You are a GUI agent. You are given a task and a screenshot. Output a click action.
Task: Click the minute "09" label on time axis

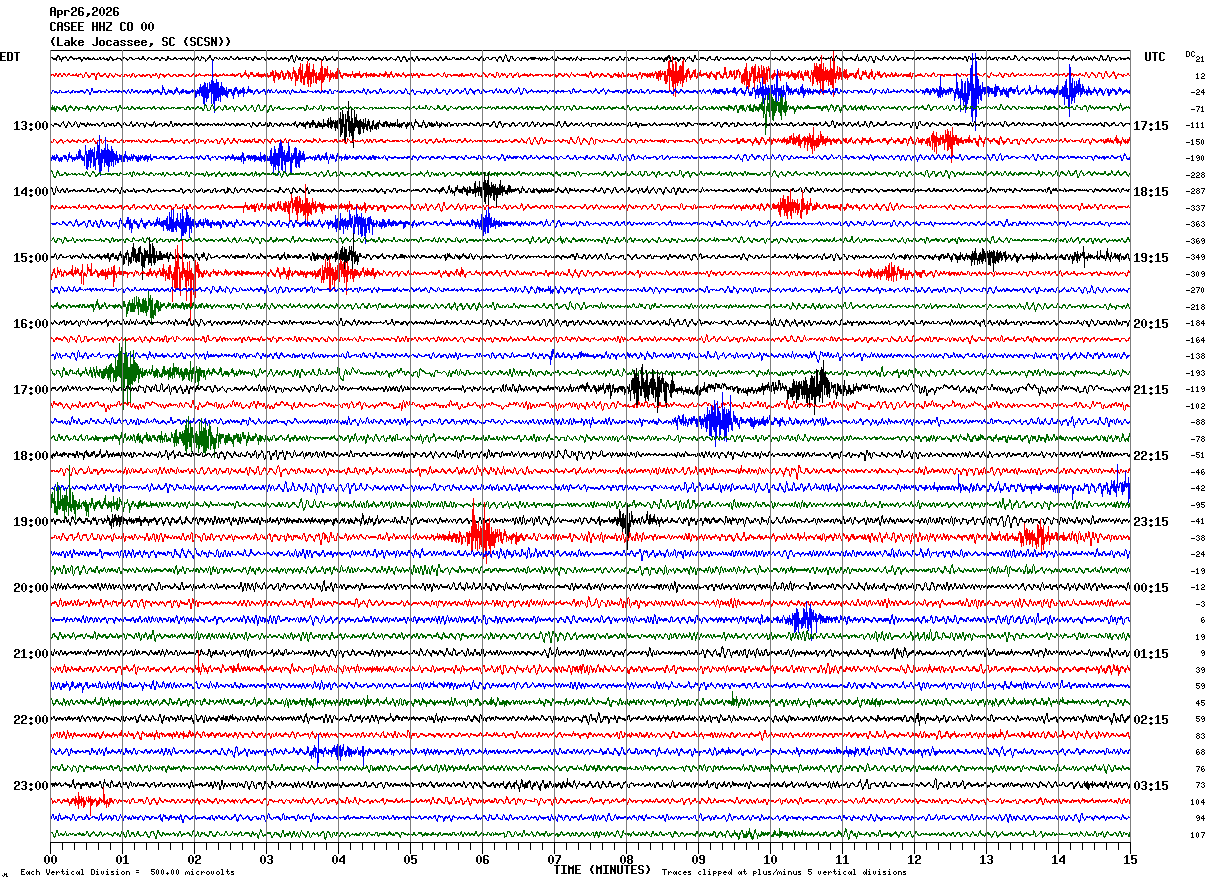click(698, 859)
